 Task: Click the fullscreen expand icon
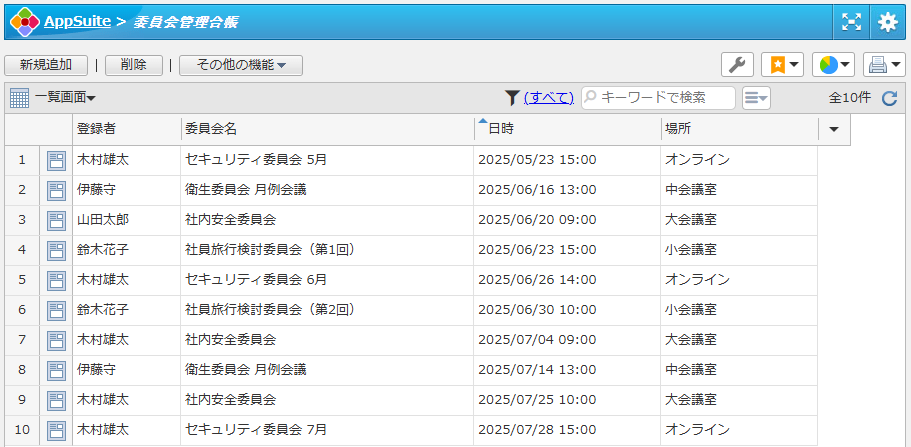851,21
